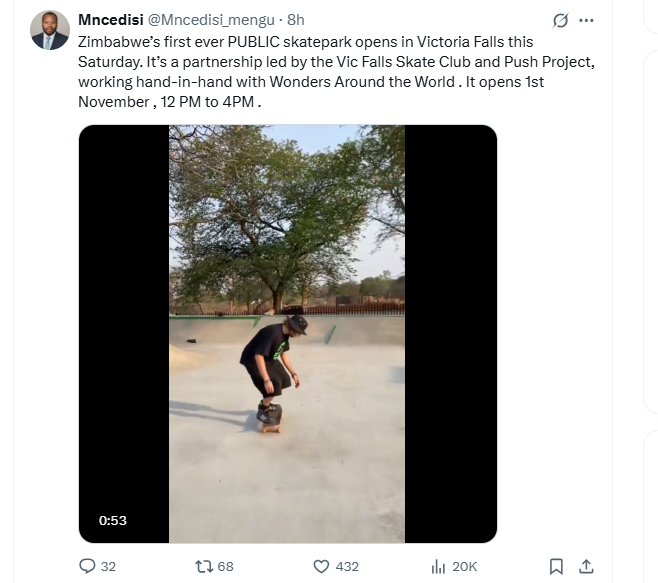Click the 32 replies count

point(109,566)
